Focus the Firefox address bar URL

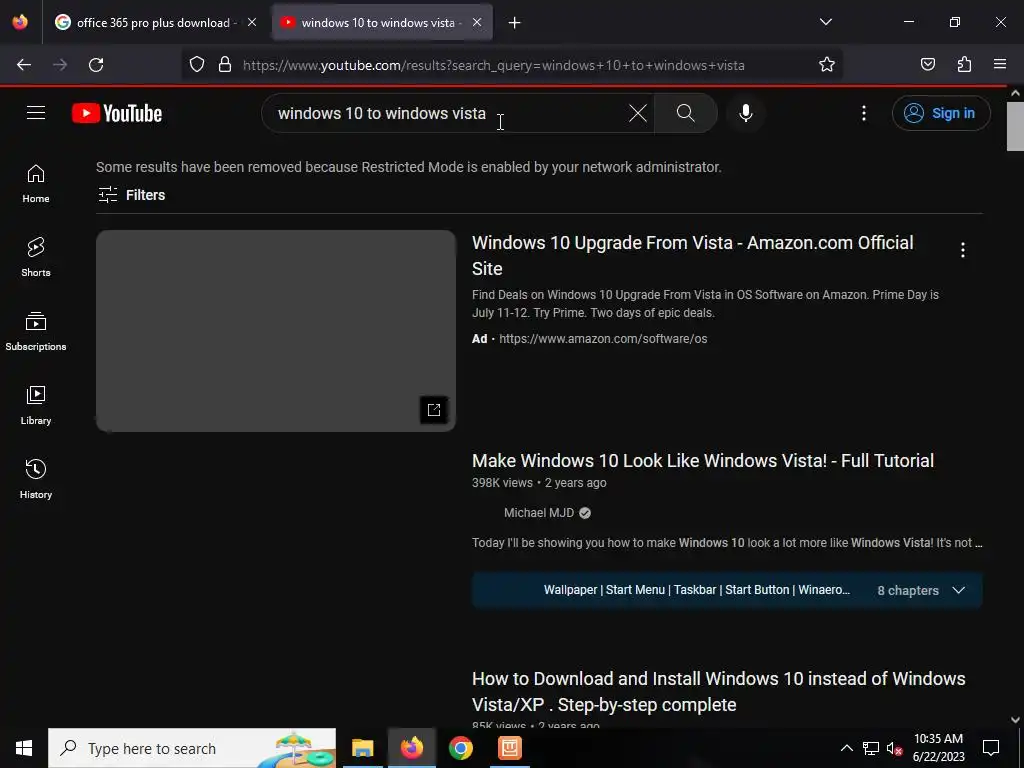(x=493, y=65)
